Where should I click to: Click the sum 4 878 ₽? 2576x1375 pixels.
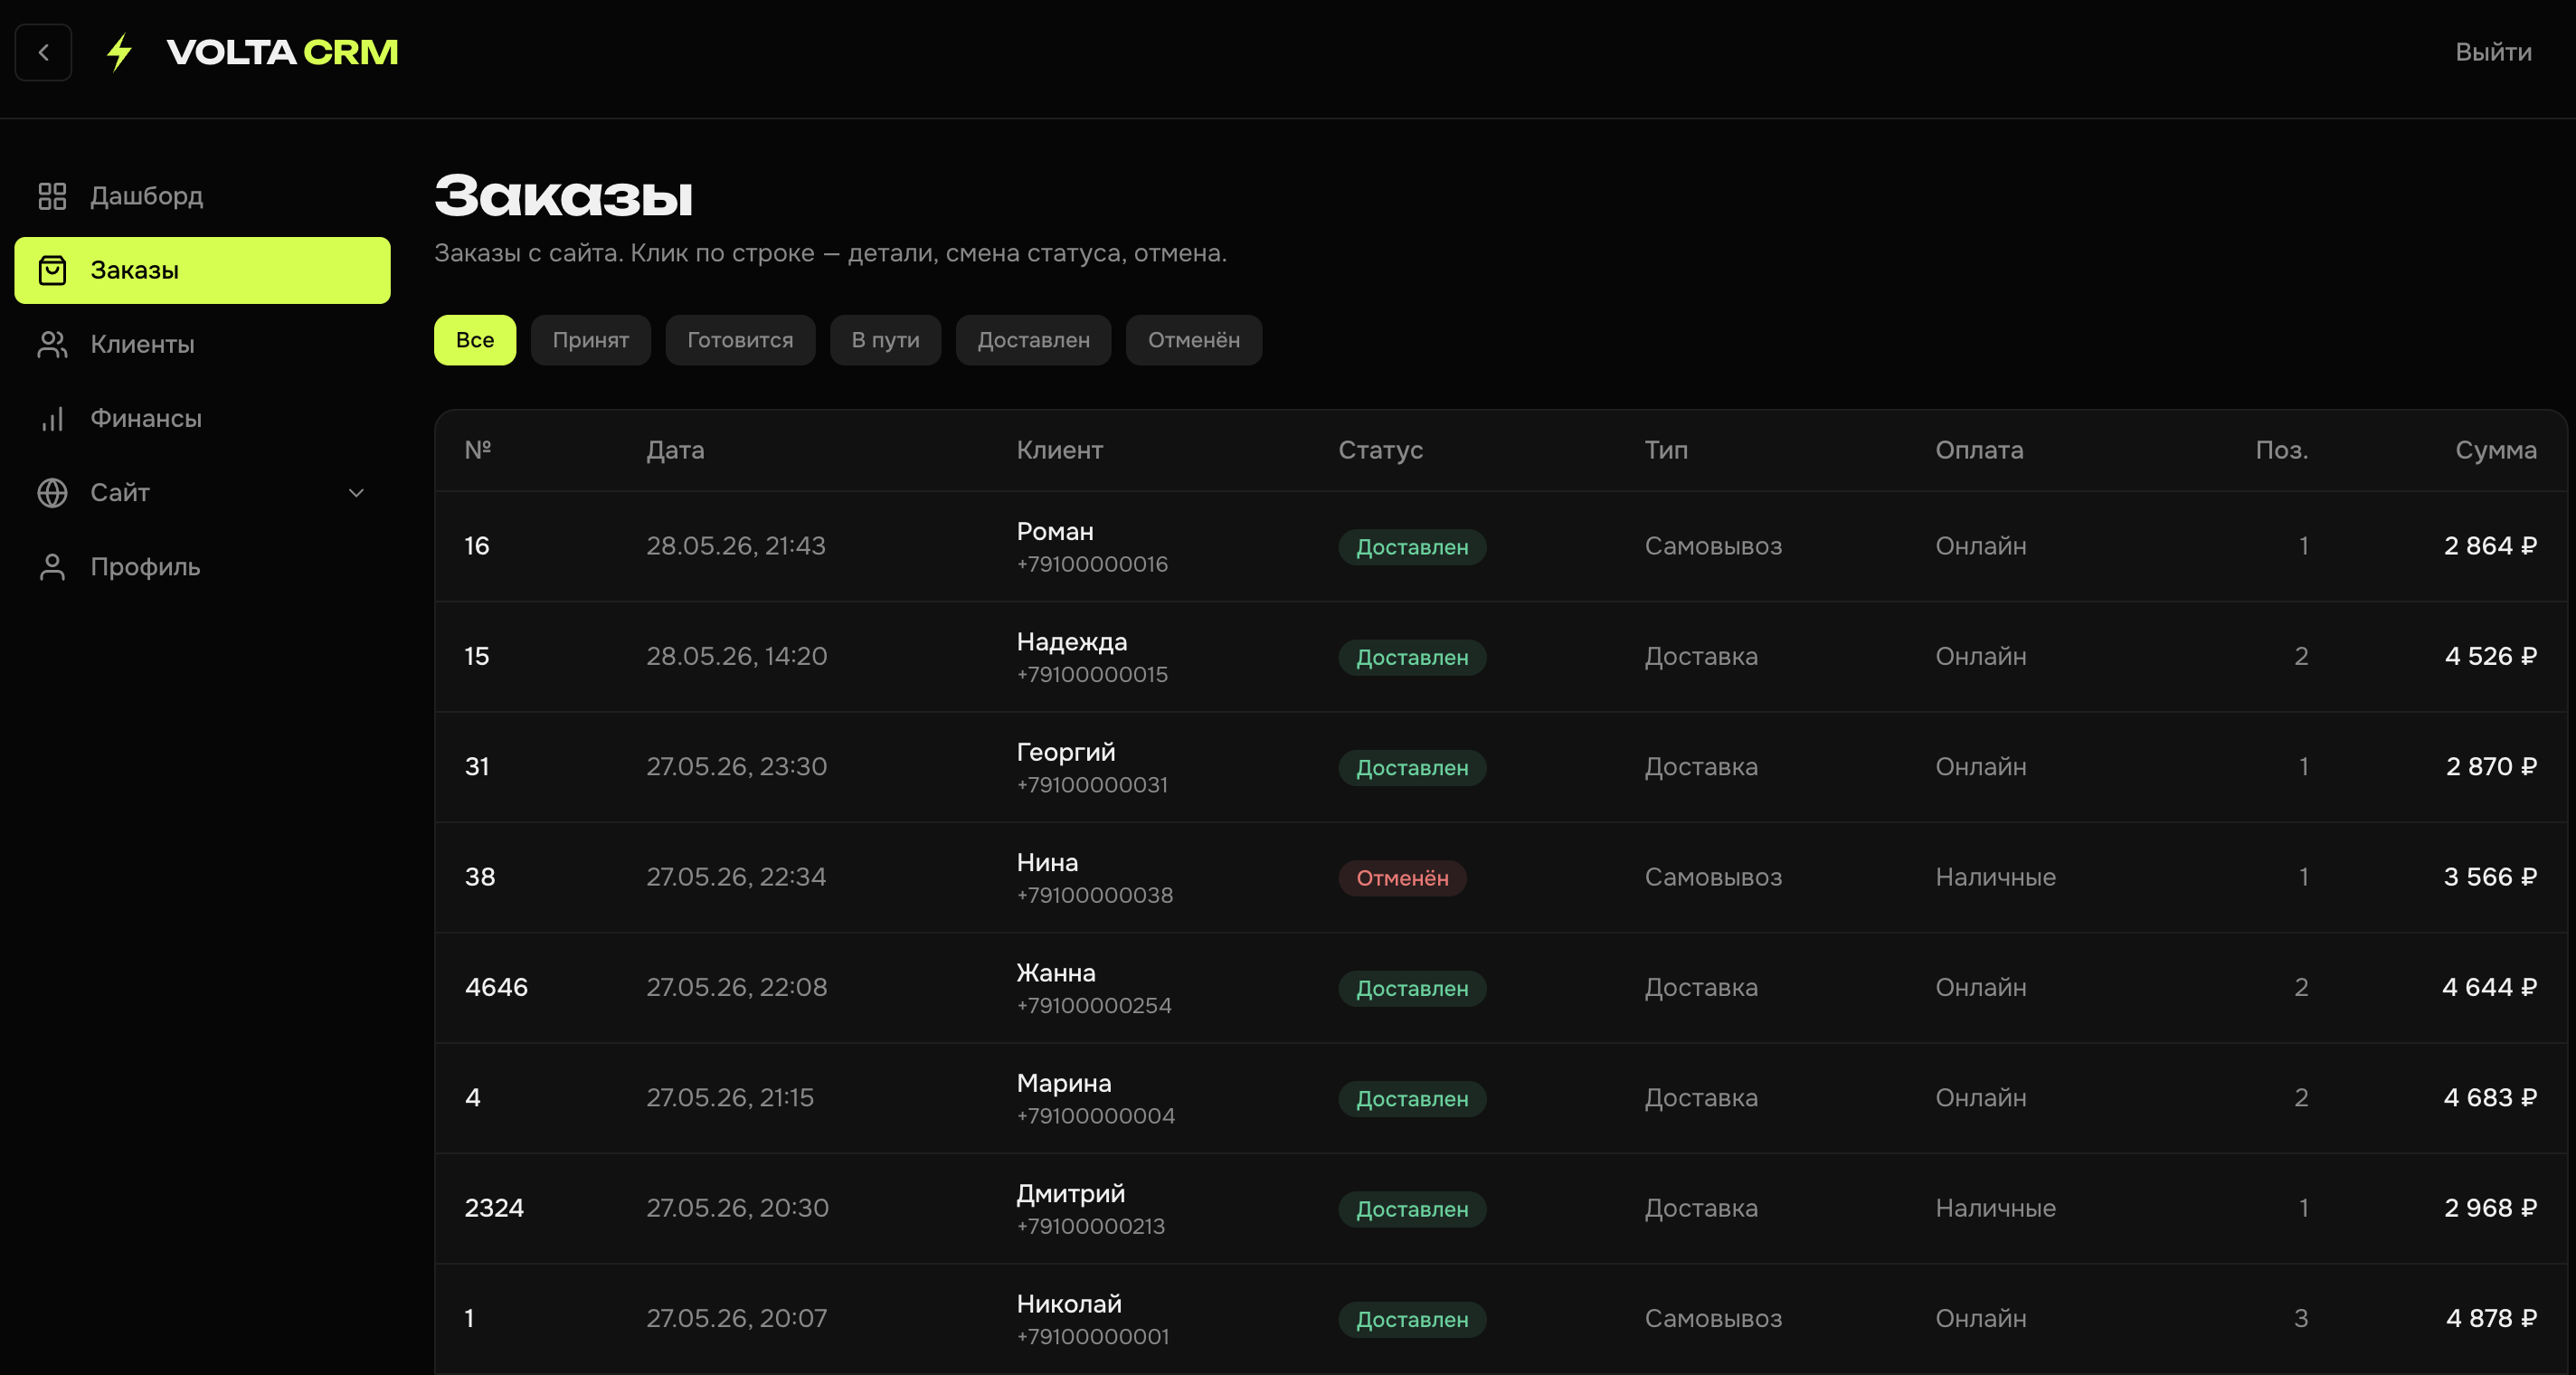tap(2491, 1319)
